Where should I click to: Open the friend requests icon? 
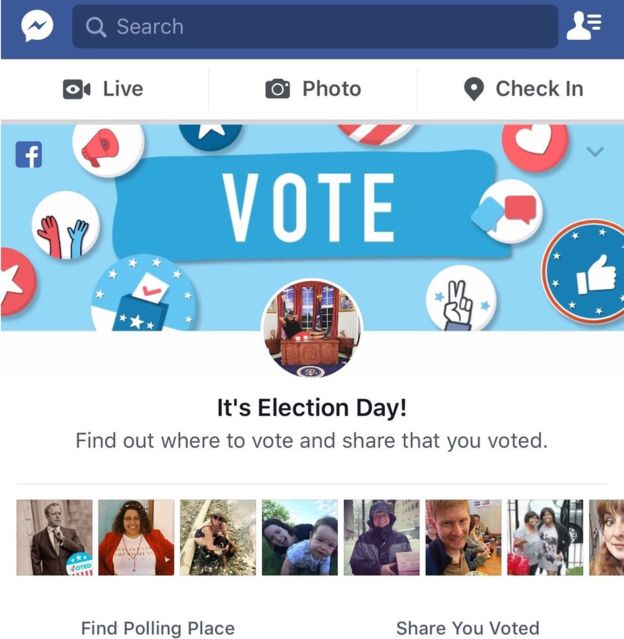click(584, 26)
